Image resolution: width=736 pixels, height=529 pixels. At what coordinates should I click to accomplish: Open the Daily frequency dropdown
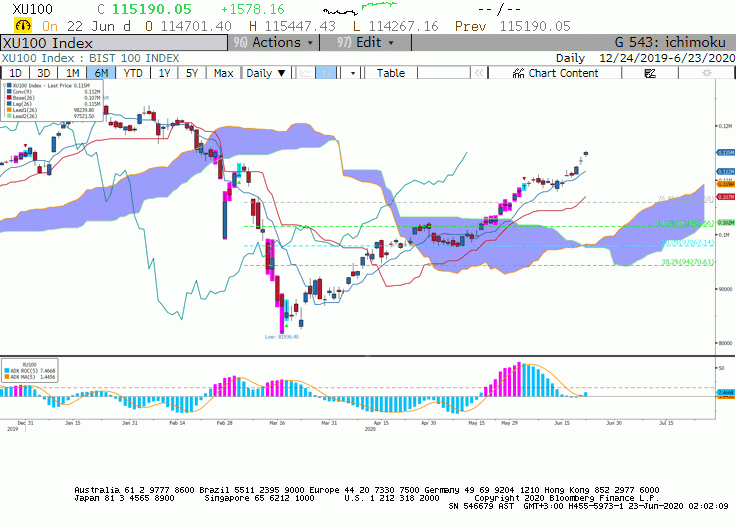click(266, 73)
